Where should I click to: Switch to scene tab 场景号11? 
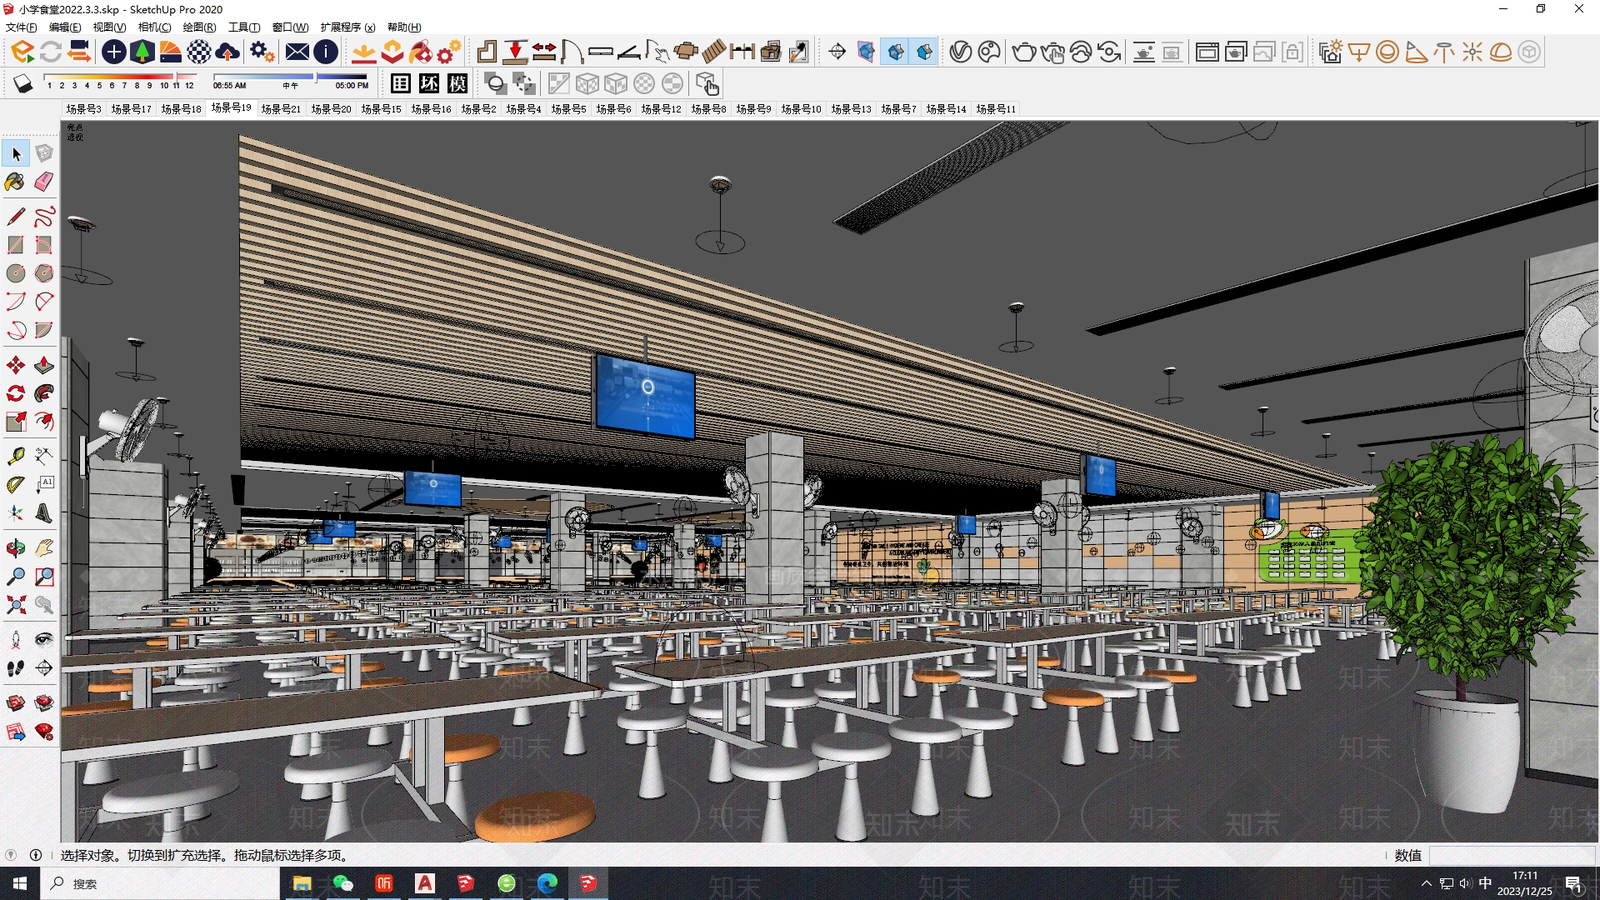(996, 109)
